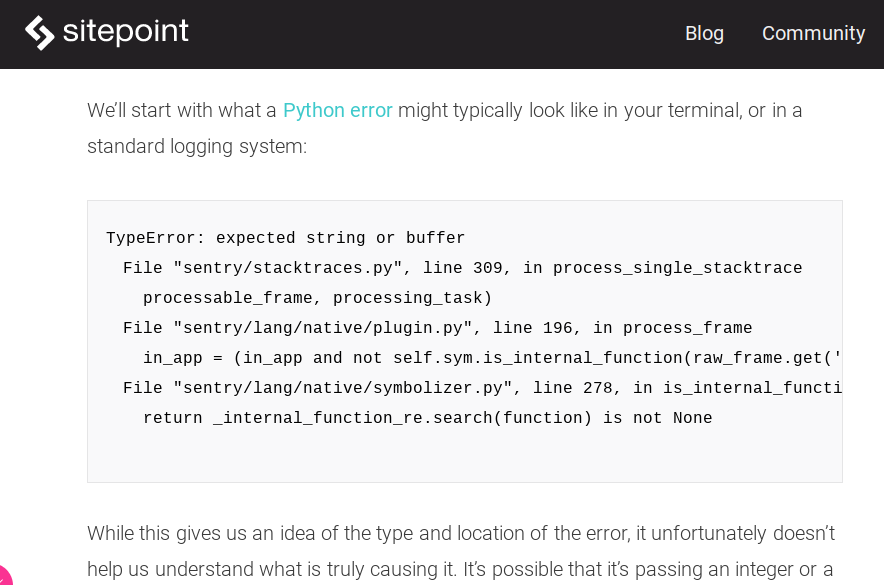Click the "TypeError: expected string or buffer" line

pyautogui.click(x=285, y=238)
